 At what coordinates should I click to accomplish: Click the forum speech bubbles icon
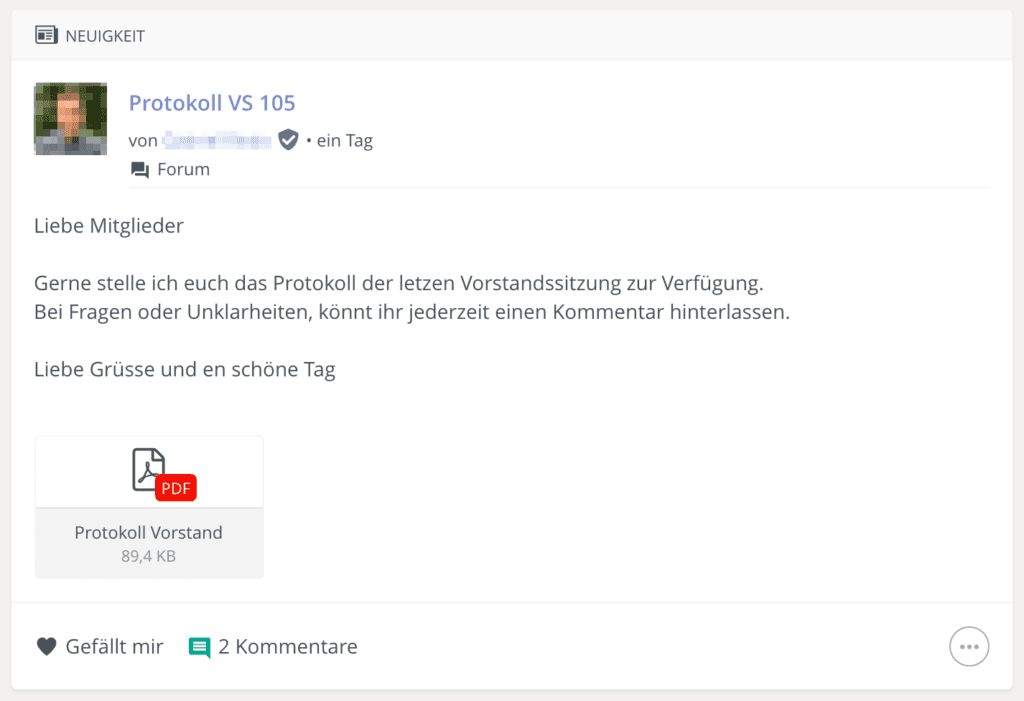(x=140, y=170)
